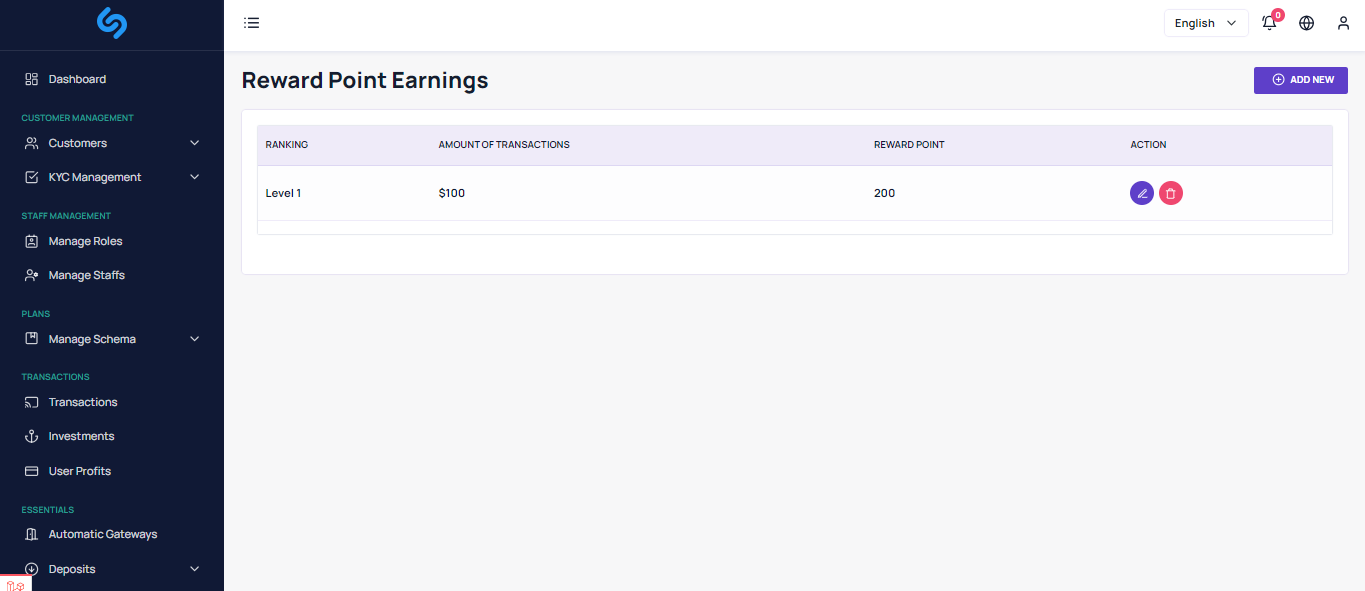Viewport: 1365px width, 591px height.
Task: Open the user profile icon
Action: pos(1343,23)
